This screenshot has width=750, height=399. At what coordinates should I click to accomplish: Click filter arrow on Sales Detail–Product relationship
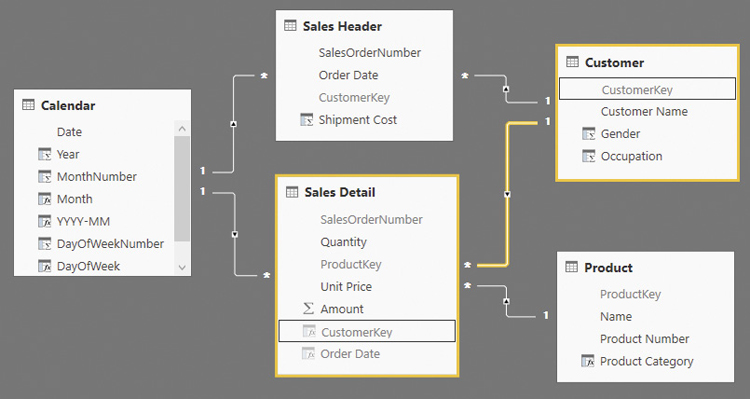click(x=507, y=301)
